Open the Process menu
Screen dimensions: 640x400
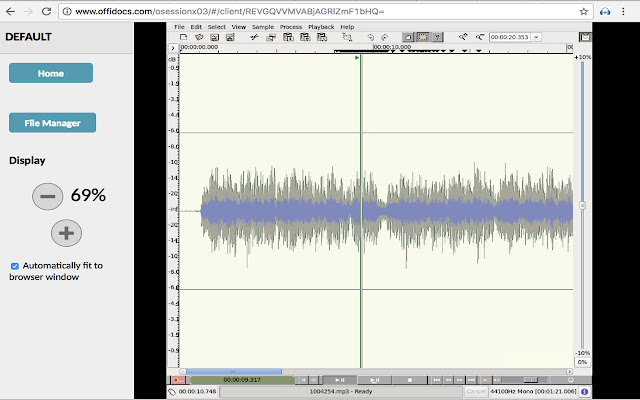(x=291, y=26)
